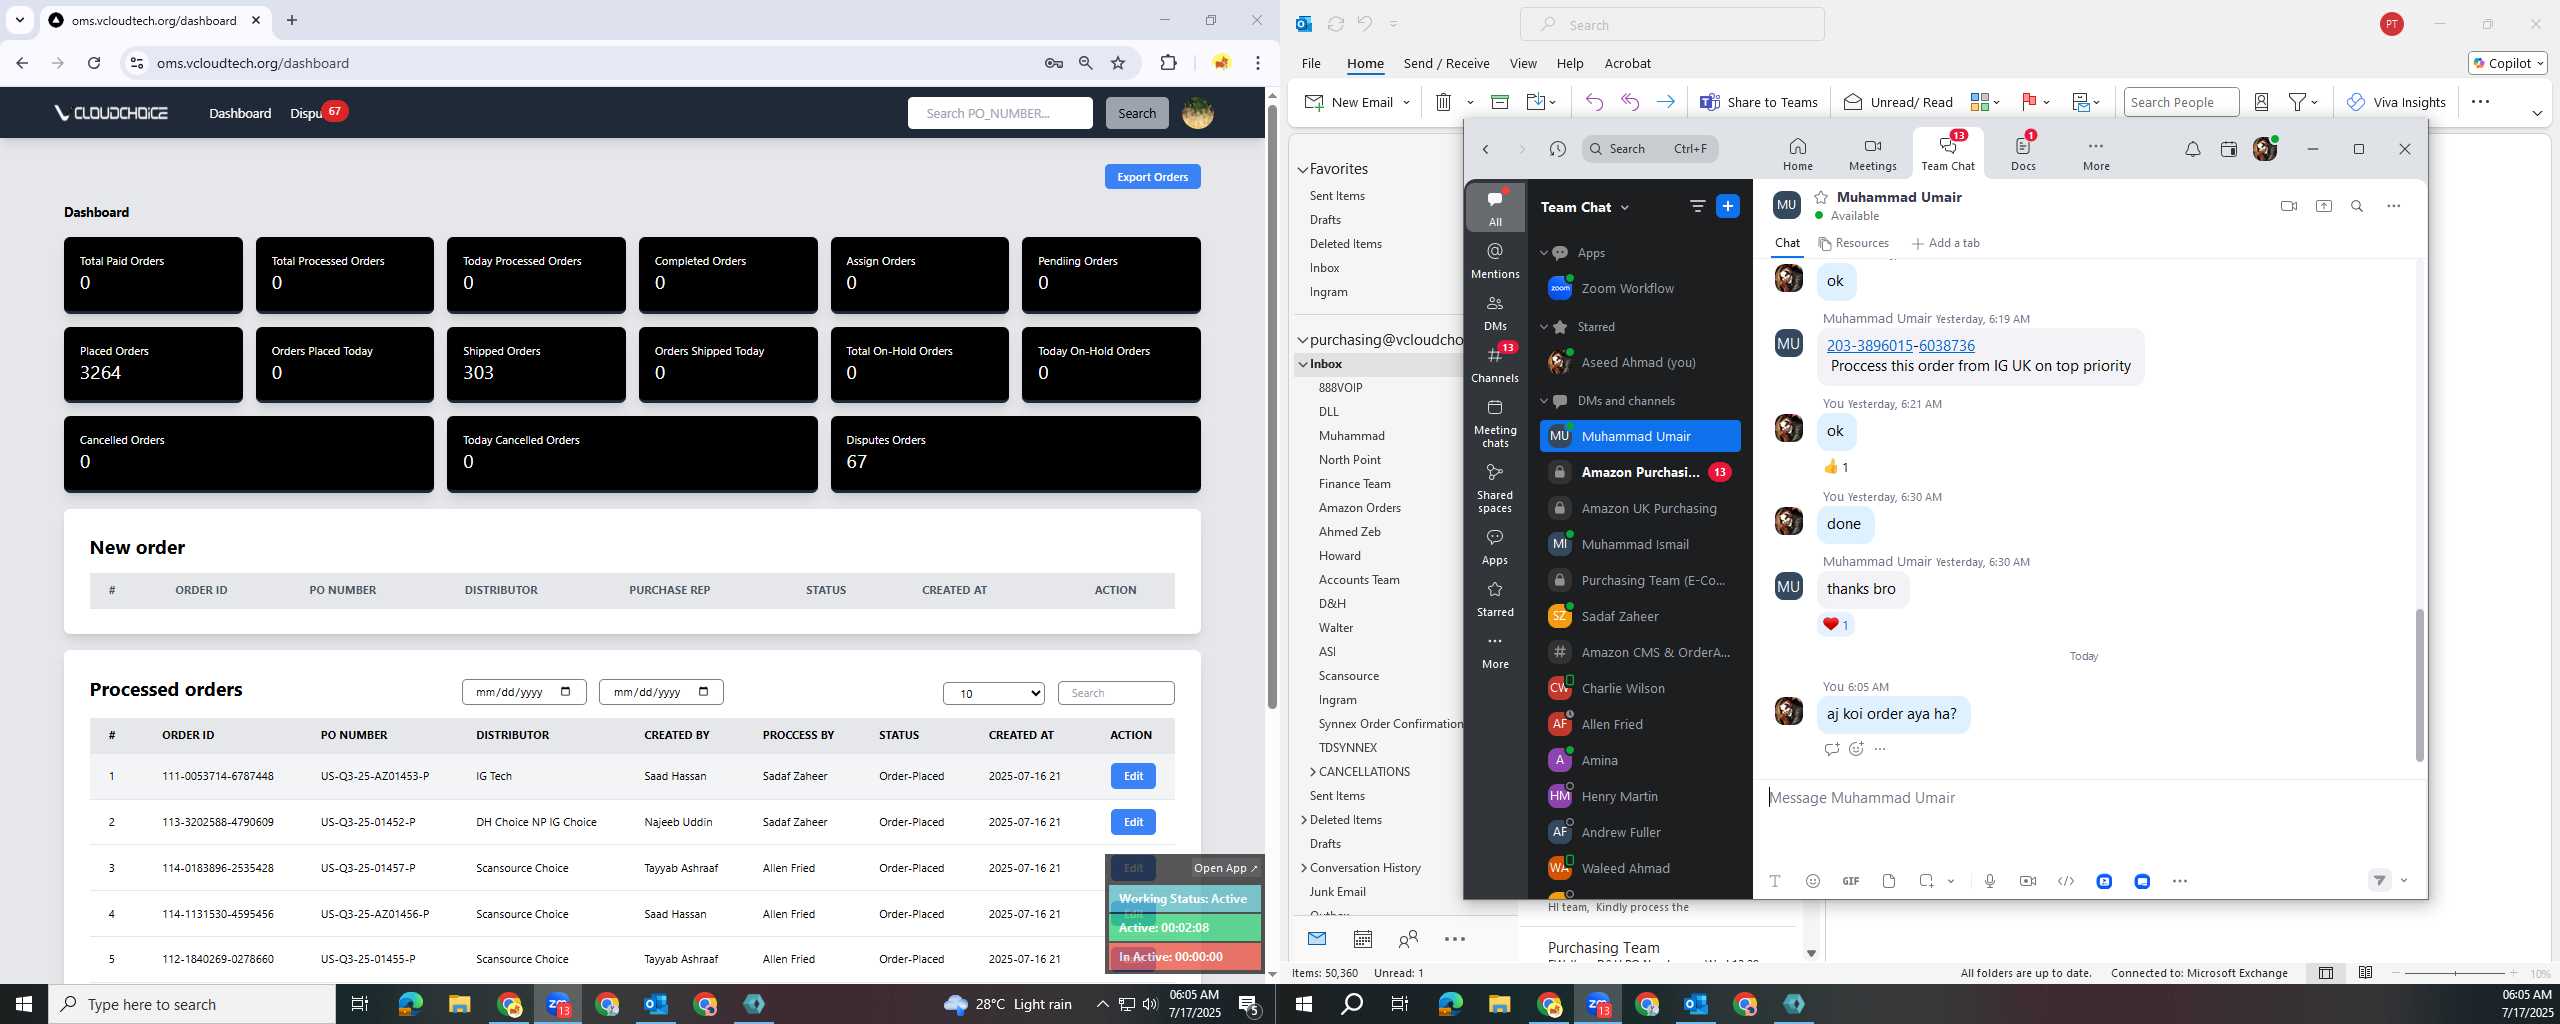Viewport: 2560px width, 1024px height.
Task: Open Outlook Home ribbon tab
Action: pos(1365,63)
